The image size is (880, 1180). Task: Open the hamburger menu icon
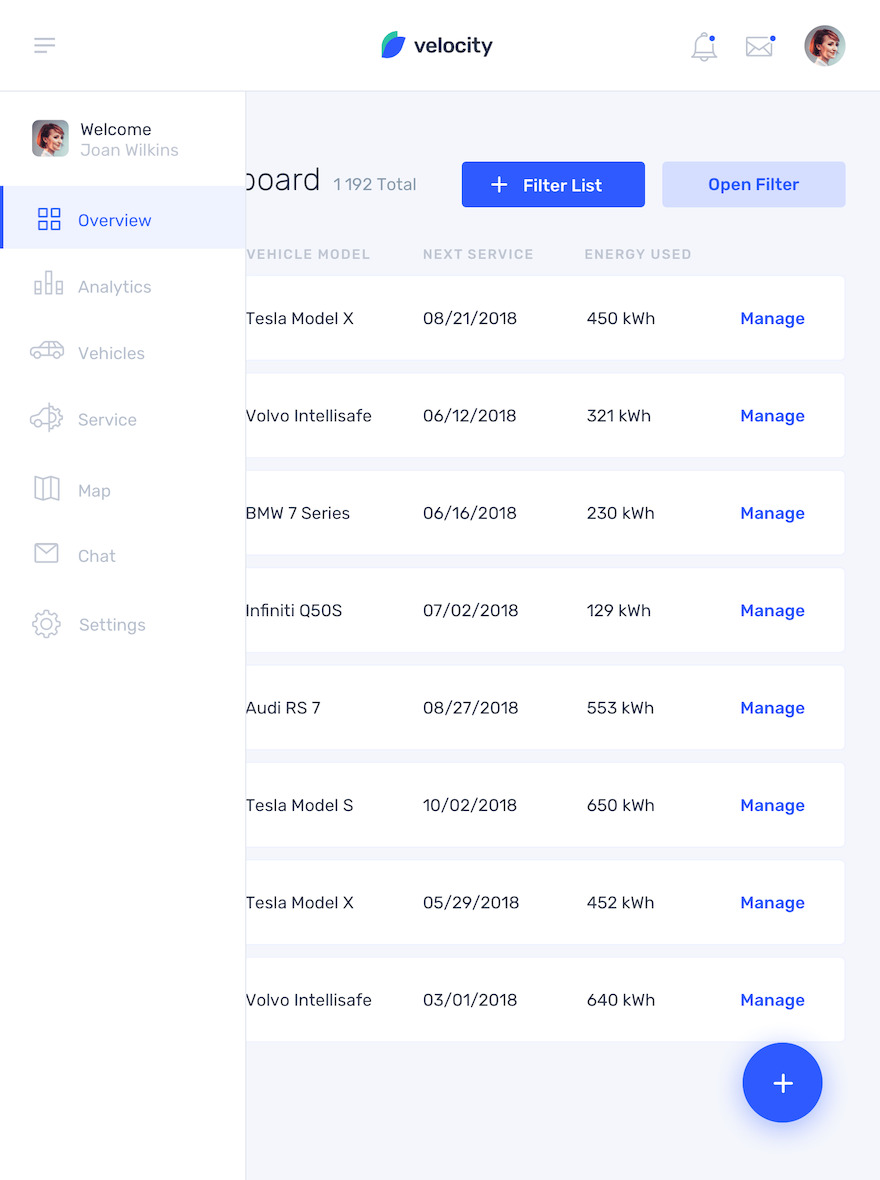(44, 45)
